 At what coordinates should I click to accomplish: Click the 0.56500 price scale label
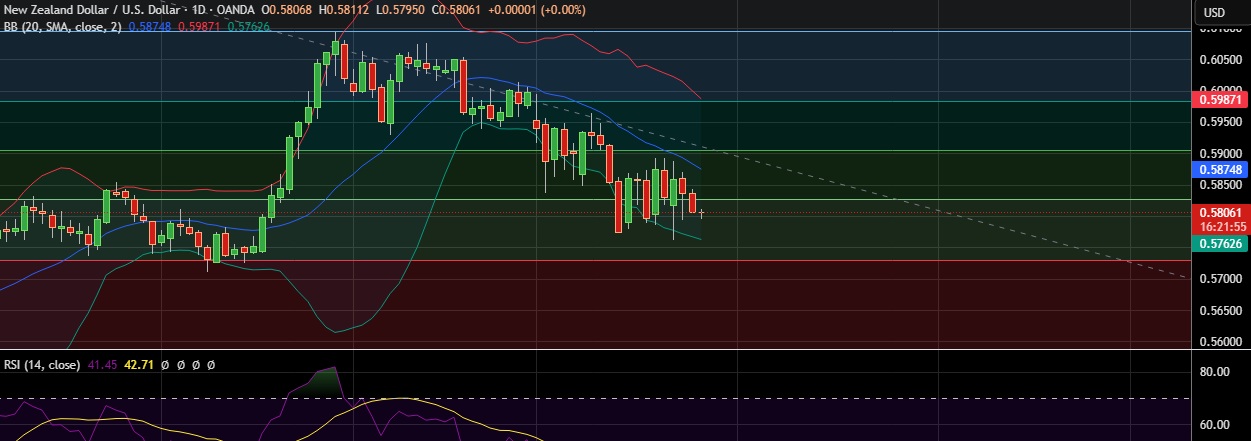point(1221,311)
